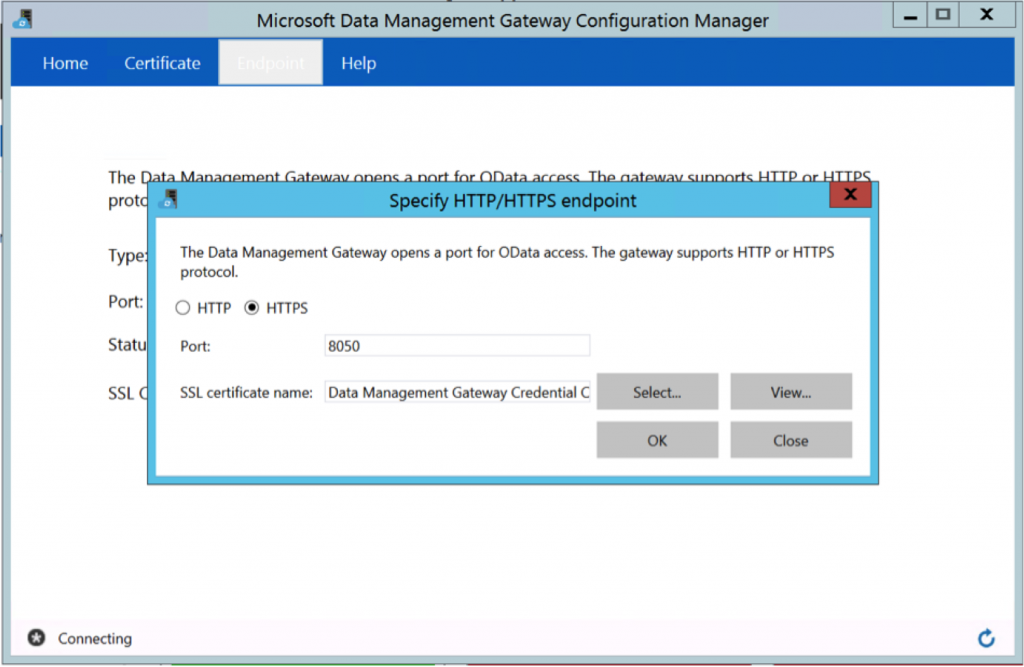Image resolution: width=1024 pixels, height=667 pixels.
Task: Click the refresh icon in status bar
Action: [986, 638]
